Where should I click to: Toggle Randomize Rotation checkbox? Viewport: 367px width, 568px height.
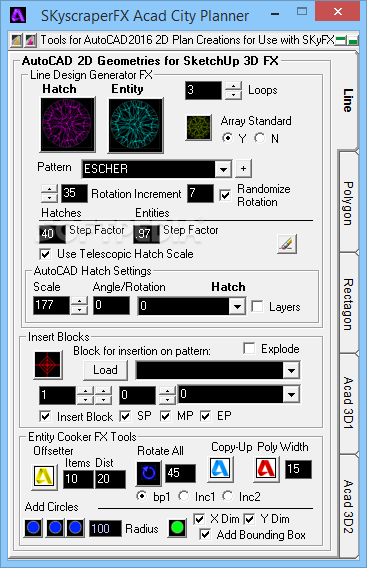[x=225, y=195]
